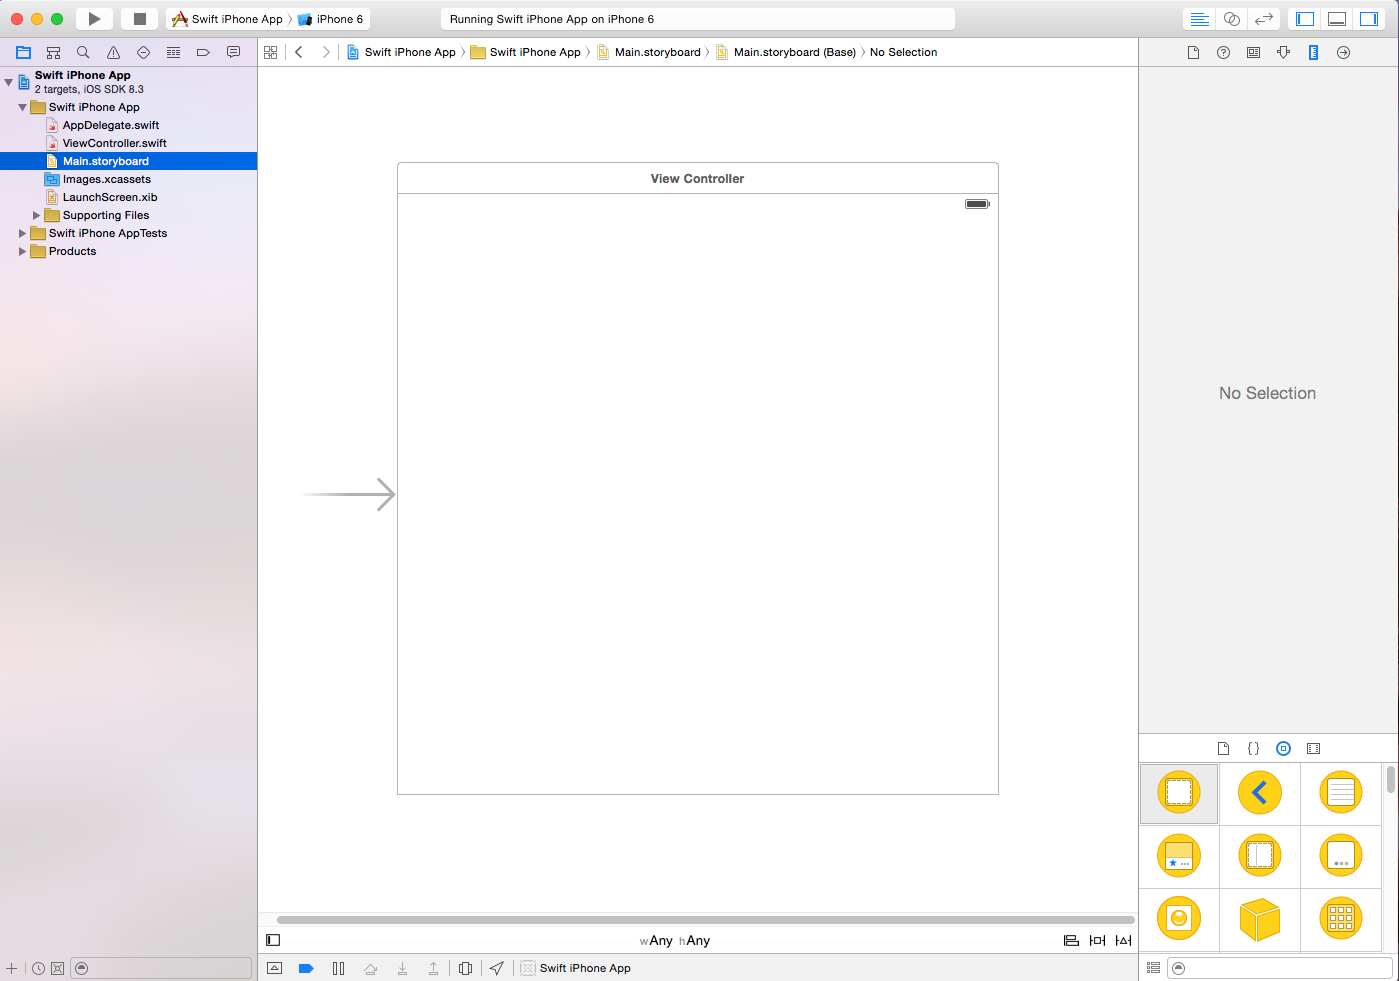The width and height of the screenshot is (1399, 981).
Task: Pause program execution in debug bar
Action: tap(338, 968)
